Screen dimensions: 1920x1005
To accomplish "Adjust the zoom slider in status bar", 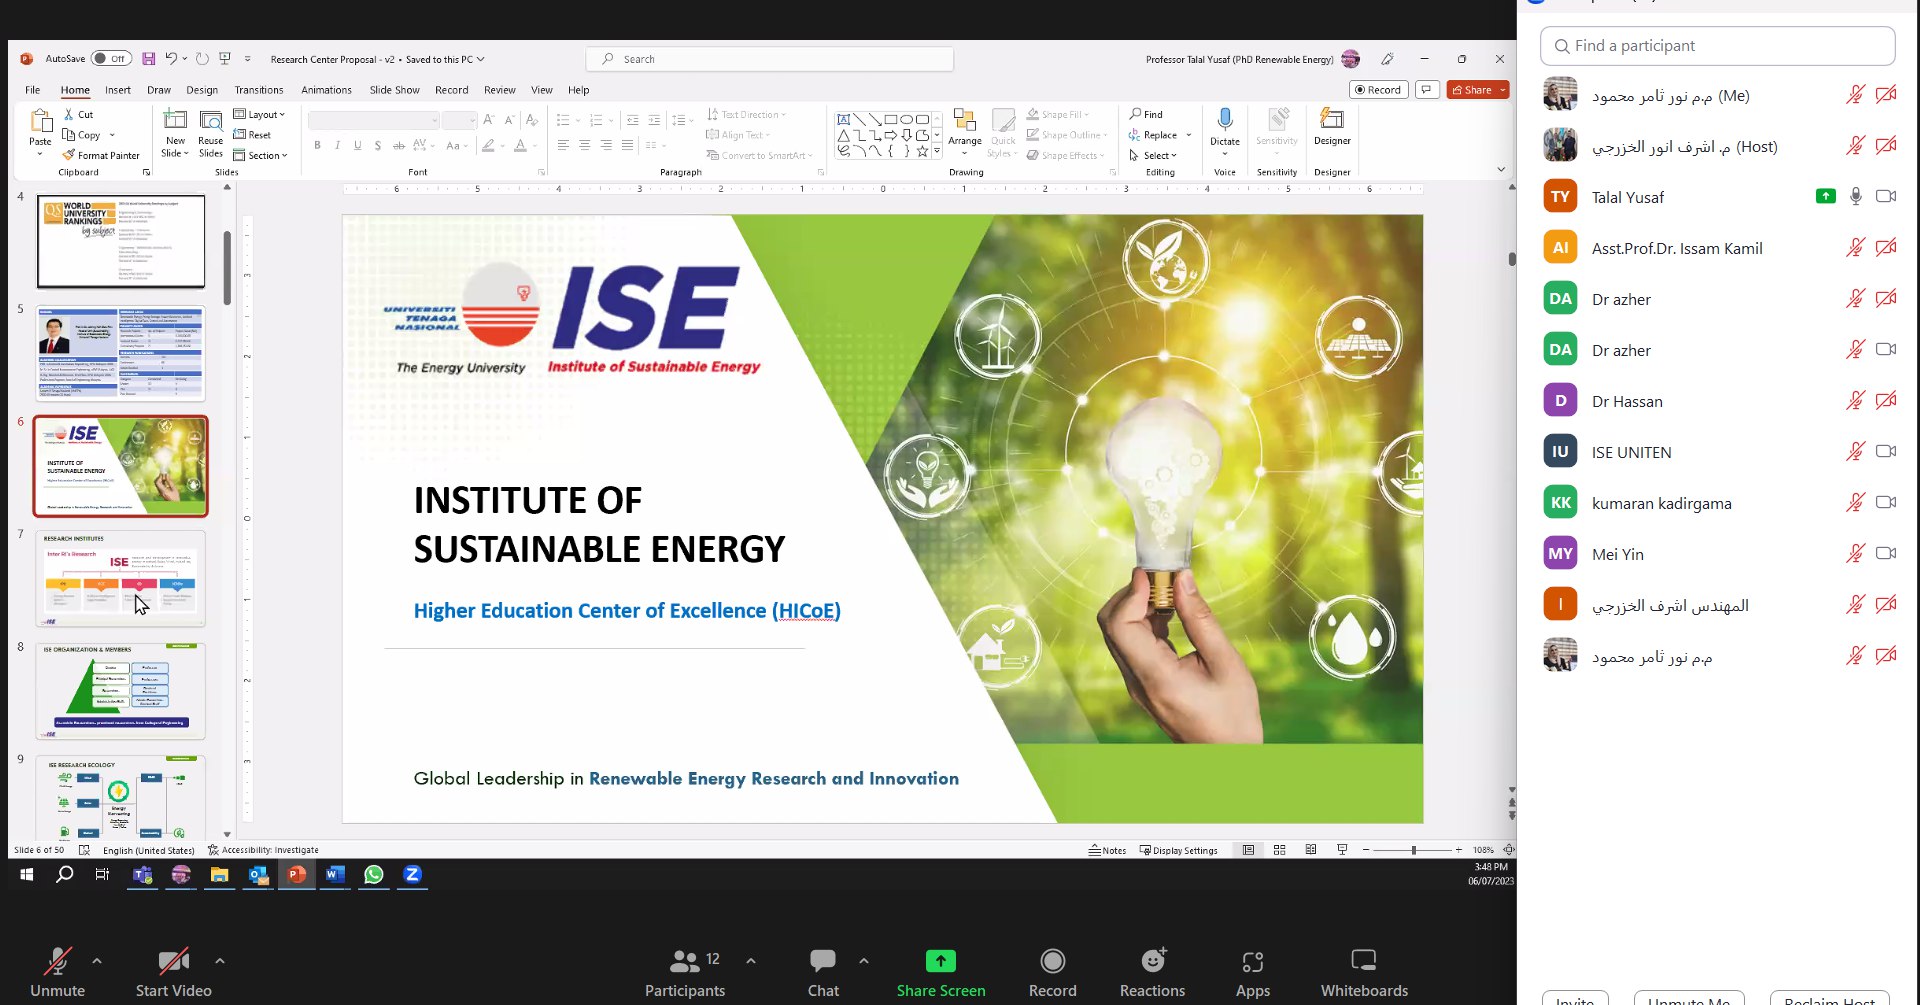I will [1413, 850].
